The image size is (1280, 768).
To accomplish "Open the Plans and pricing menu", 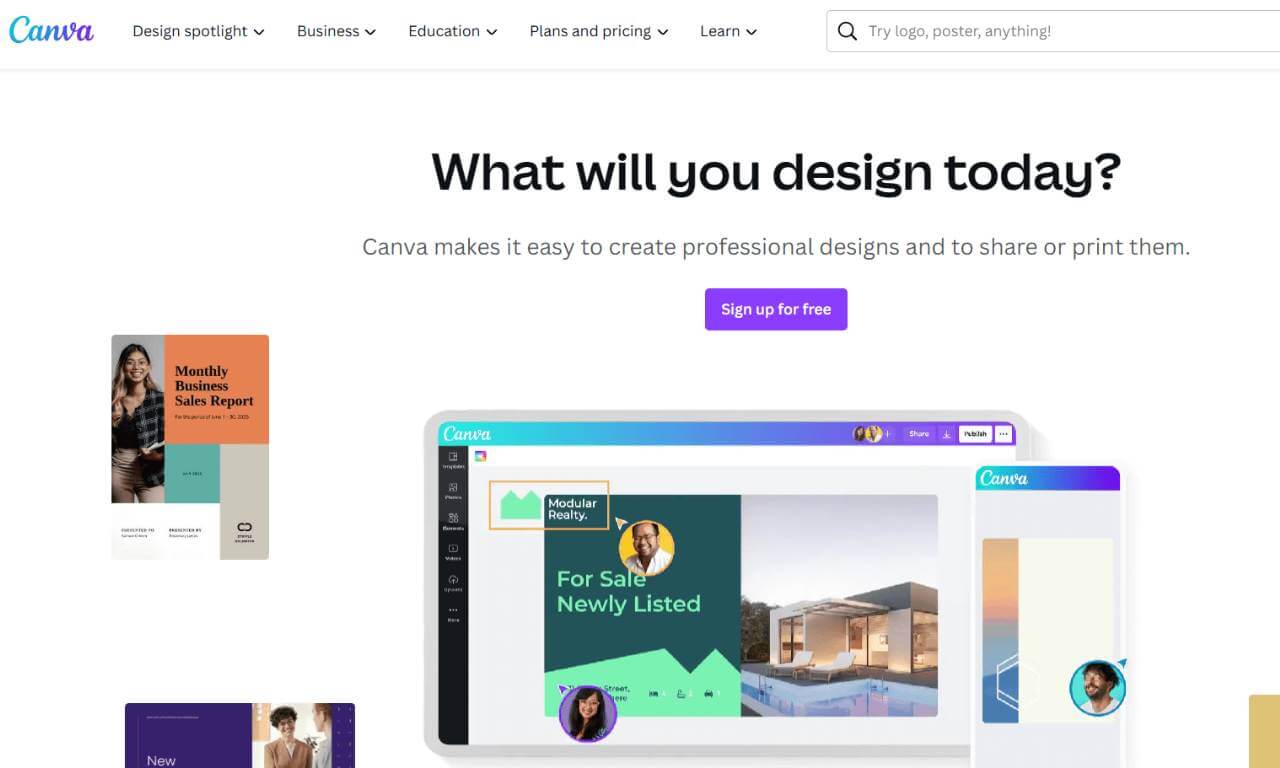I will (x=598, y=31).
